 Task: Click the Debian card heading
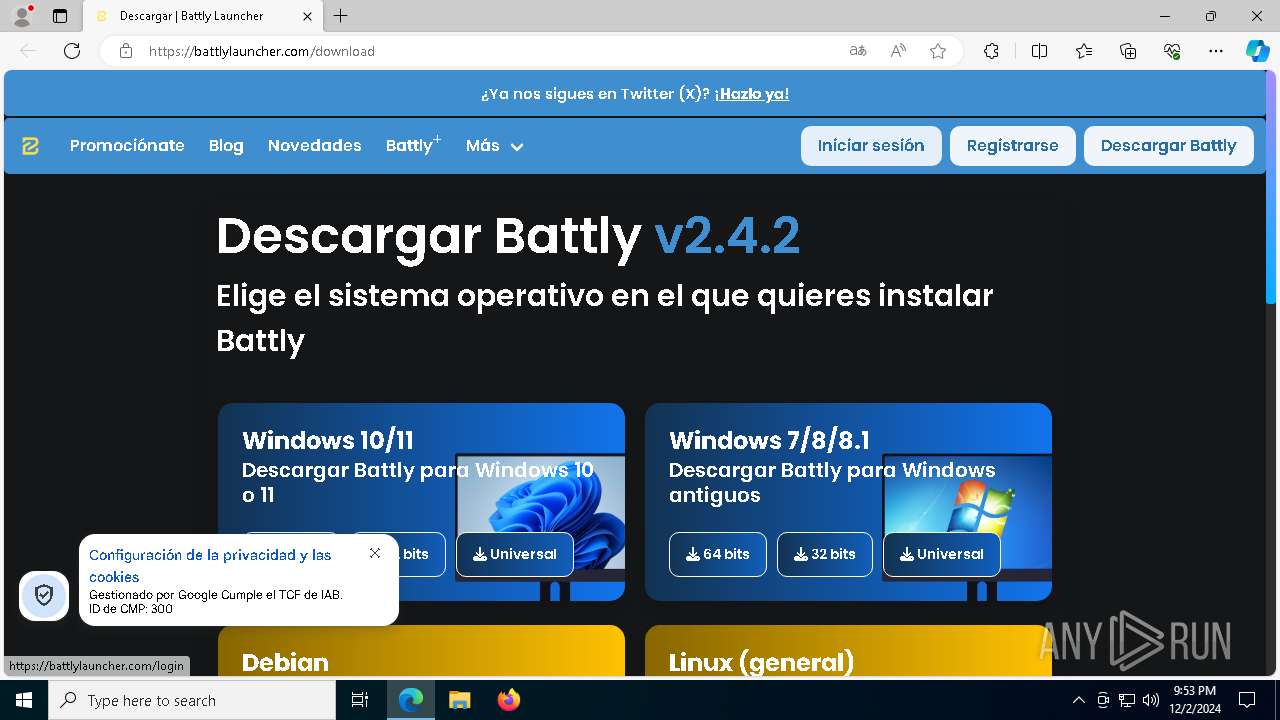click(x=285, y=662)
